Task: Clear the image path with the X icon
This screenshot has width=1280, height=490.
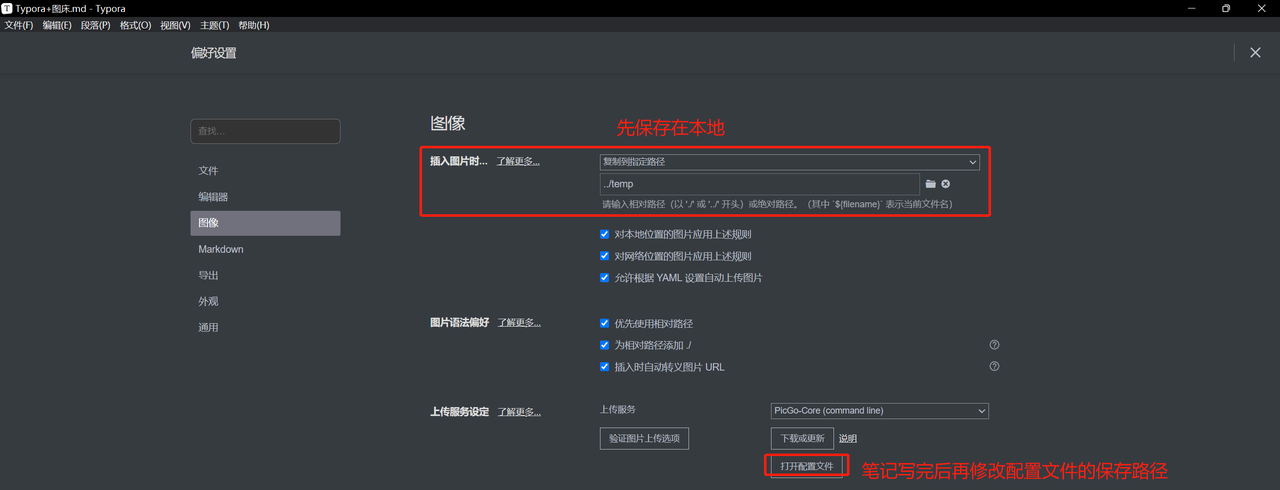Action: [x=945, y=184]
